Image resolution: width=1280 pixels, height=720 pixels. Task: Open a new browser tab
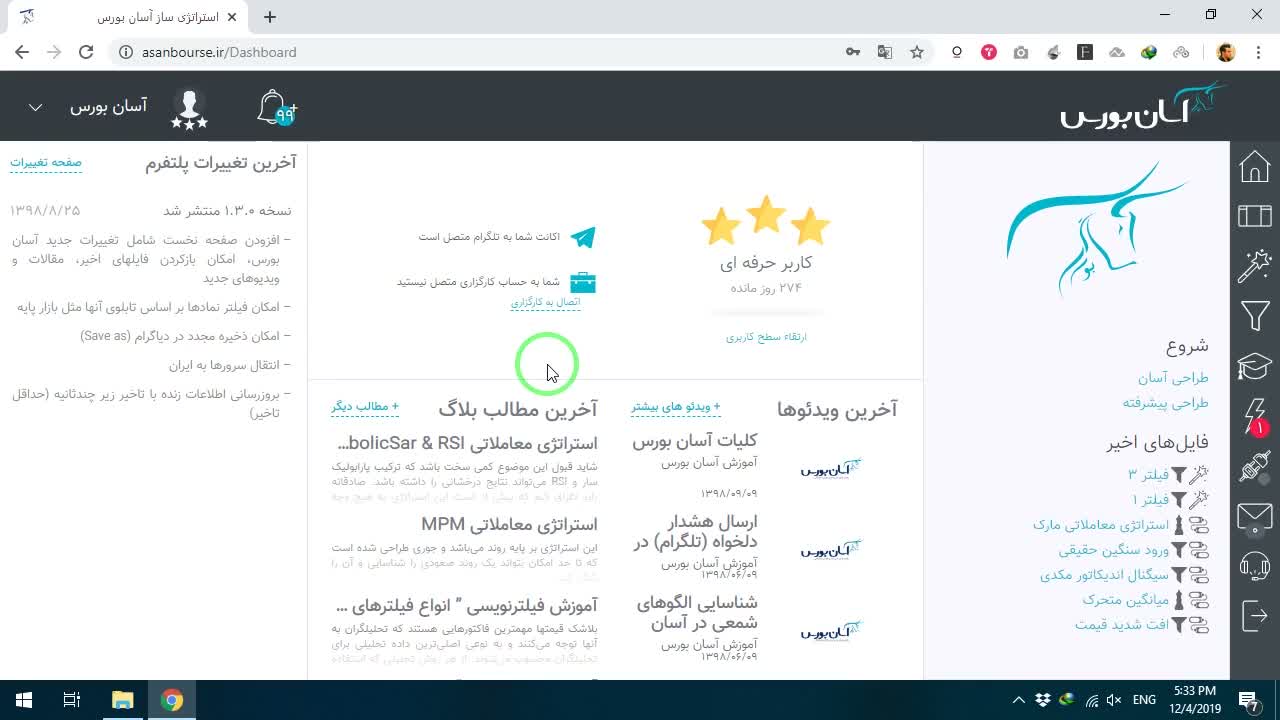270,16
